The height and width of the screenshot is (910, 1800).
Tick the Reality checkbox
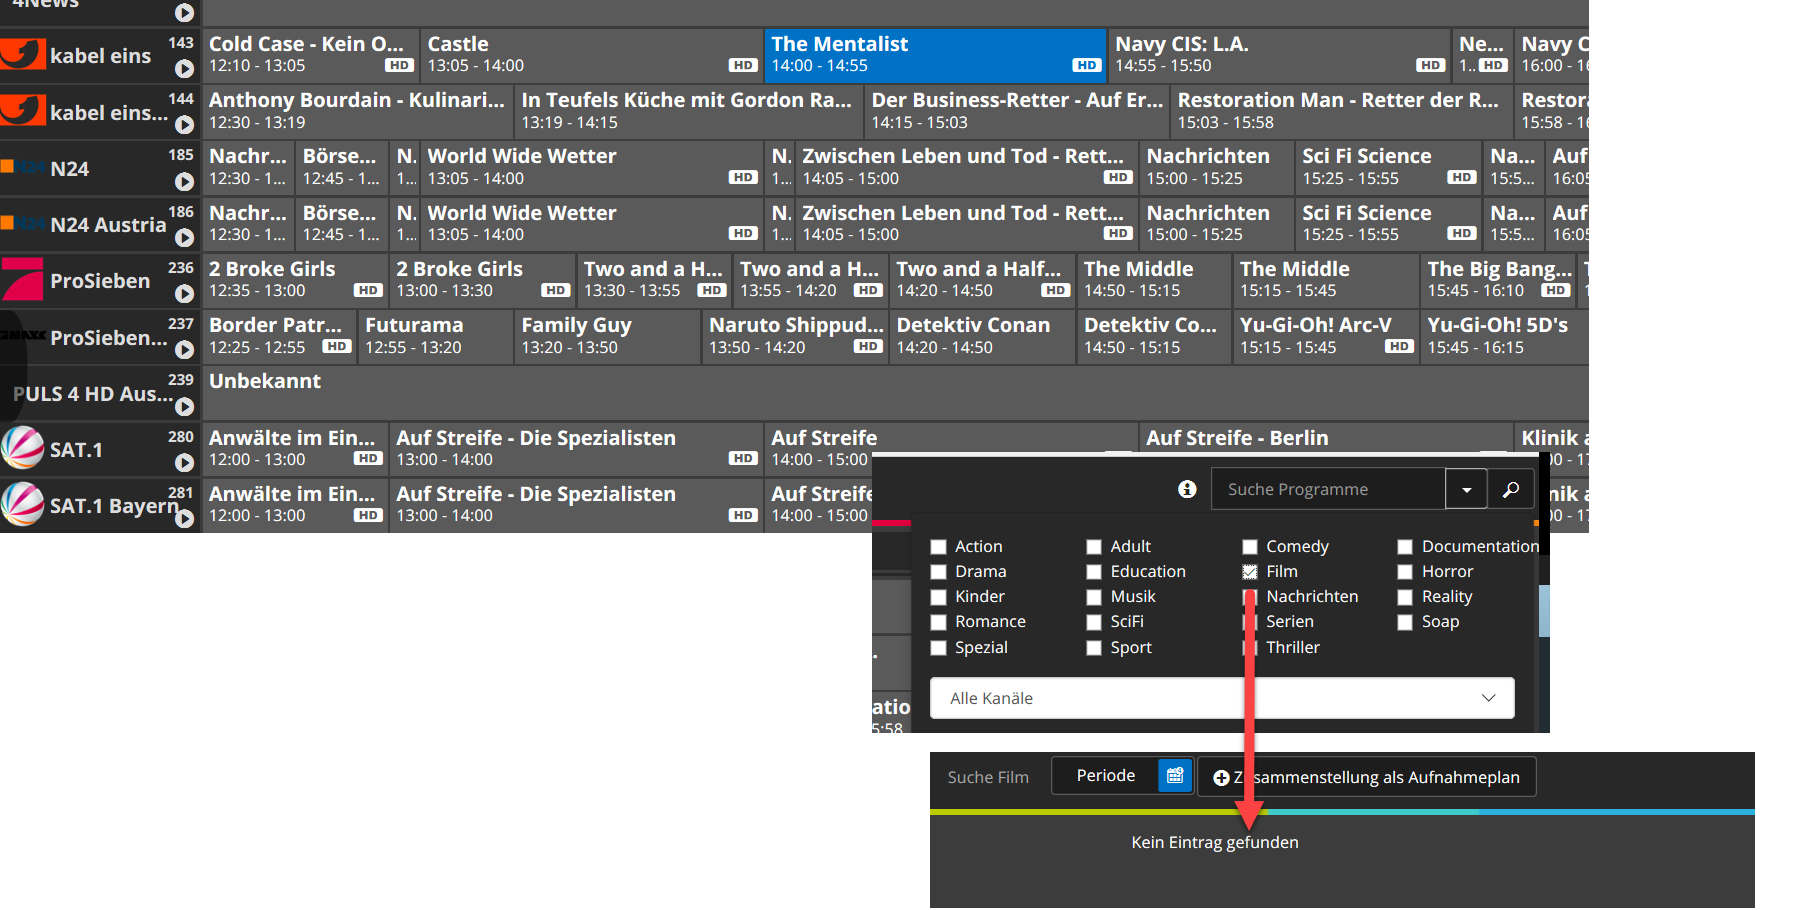point(1405,597)
